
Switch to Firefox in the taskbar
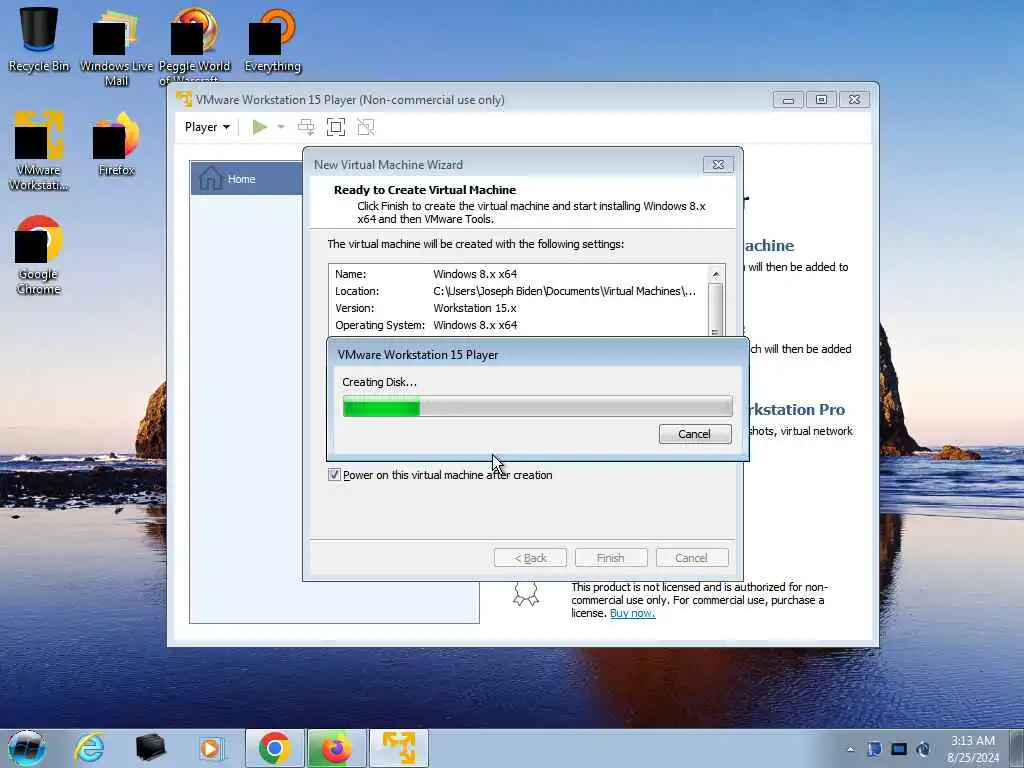(x=336, y=748)
